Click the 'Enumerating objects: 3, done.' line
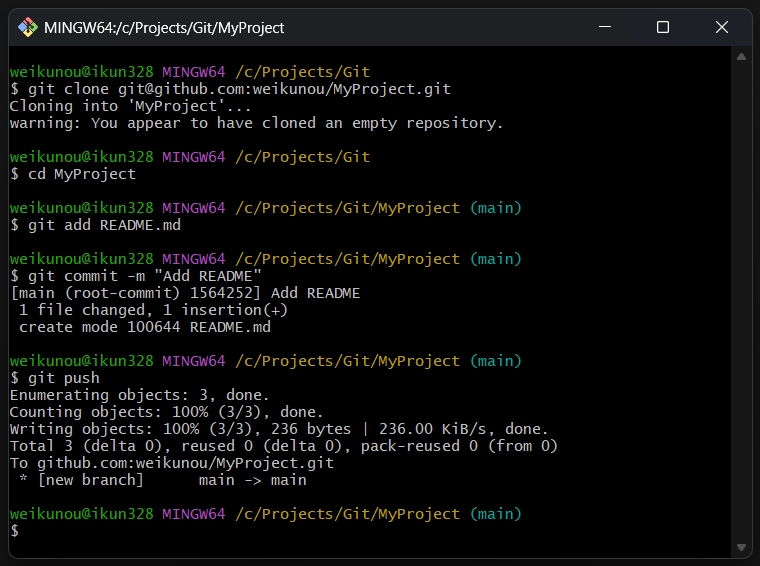 (x=140, y=395)
